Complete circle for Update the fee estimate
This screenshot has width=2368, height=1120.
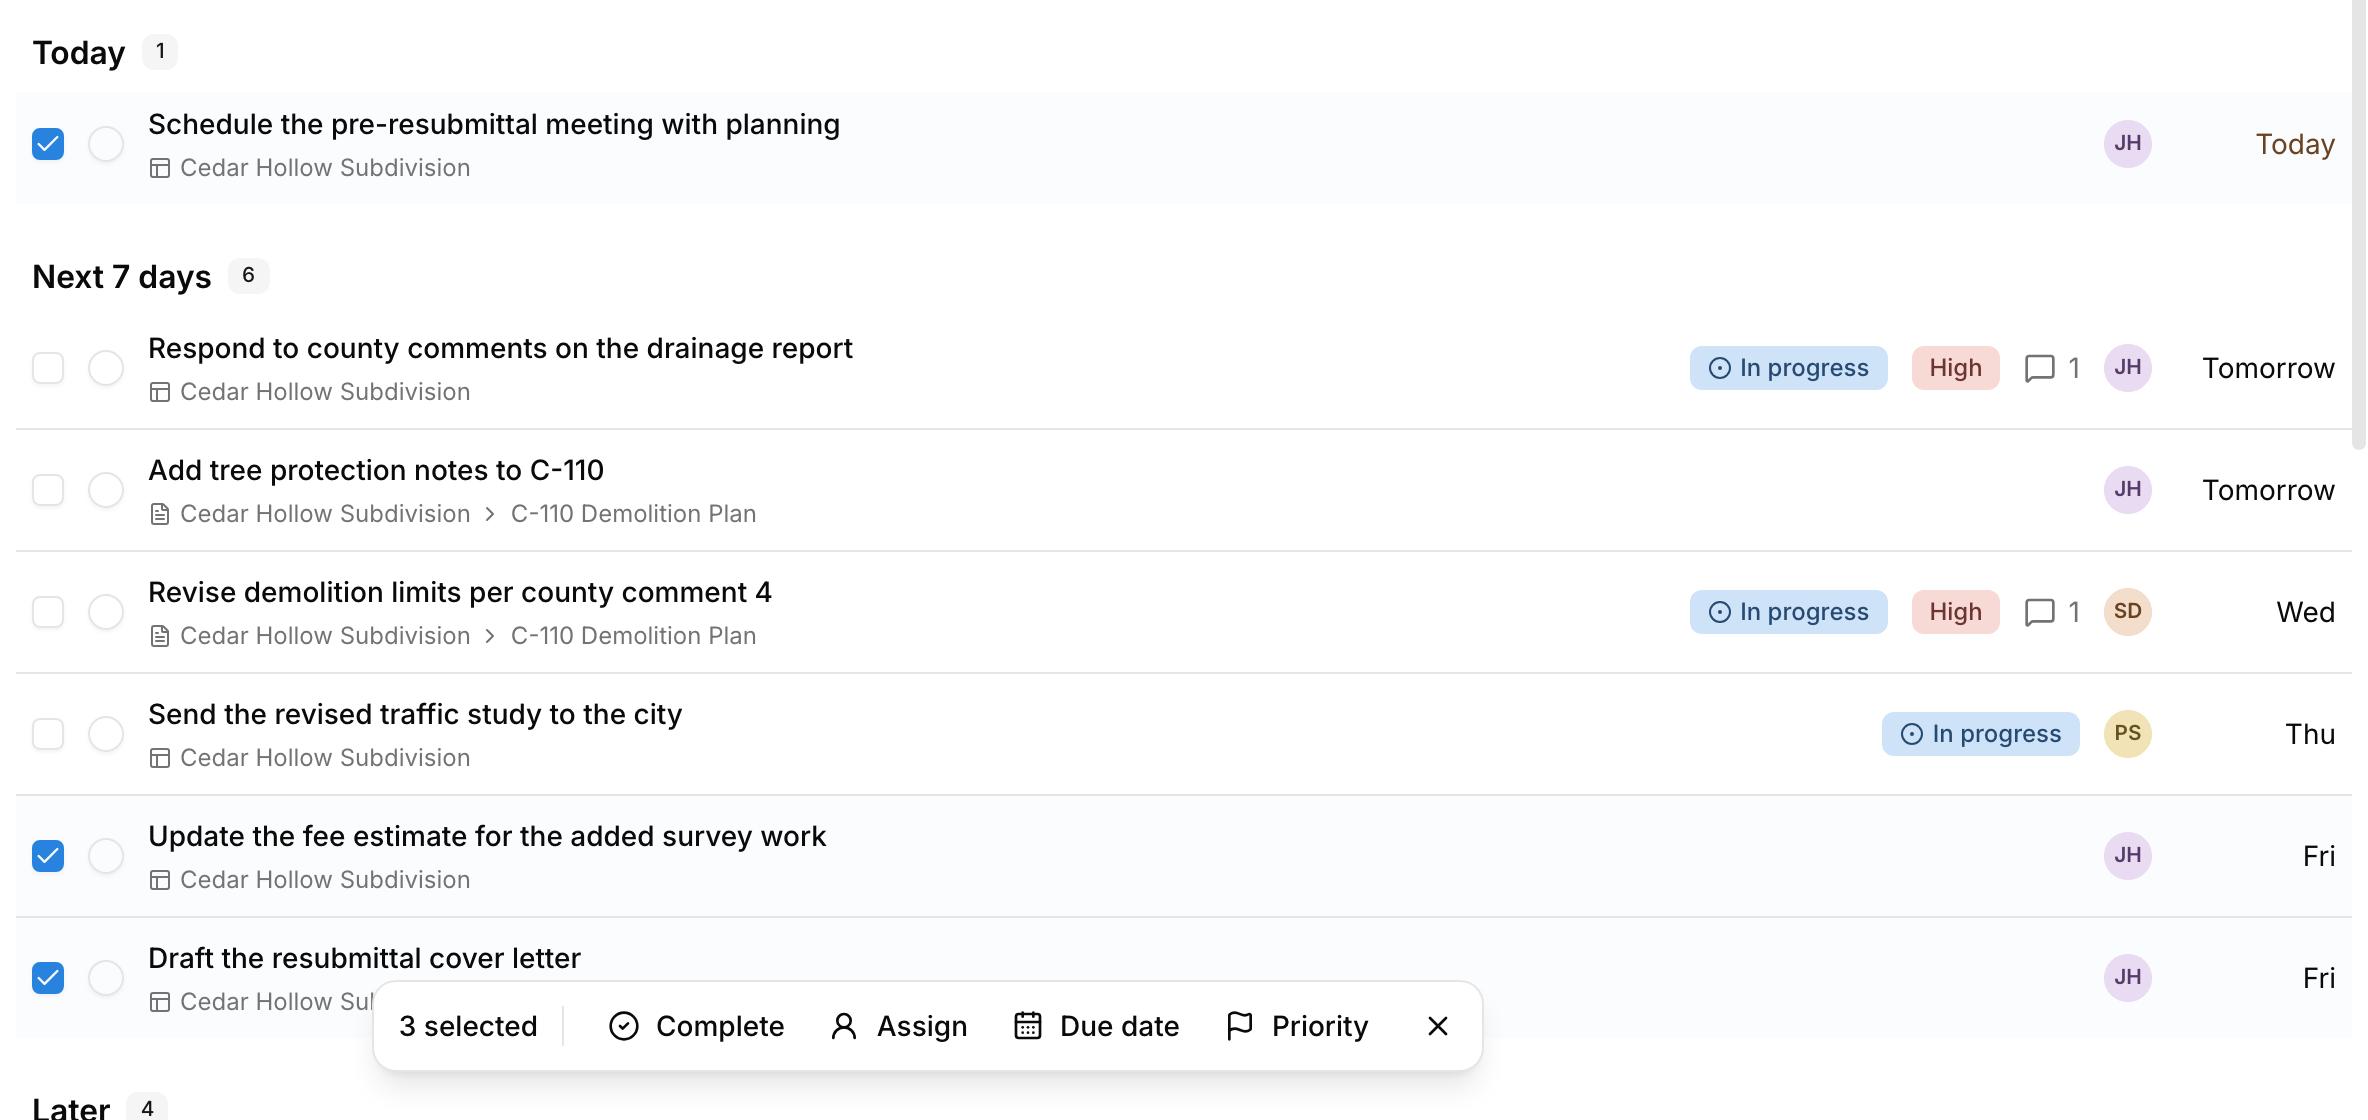pyautogui.click(x=106, y=856)
